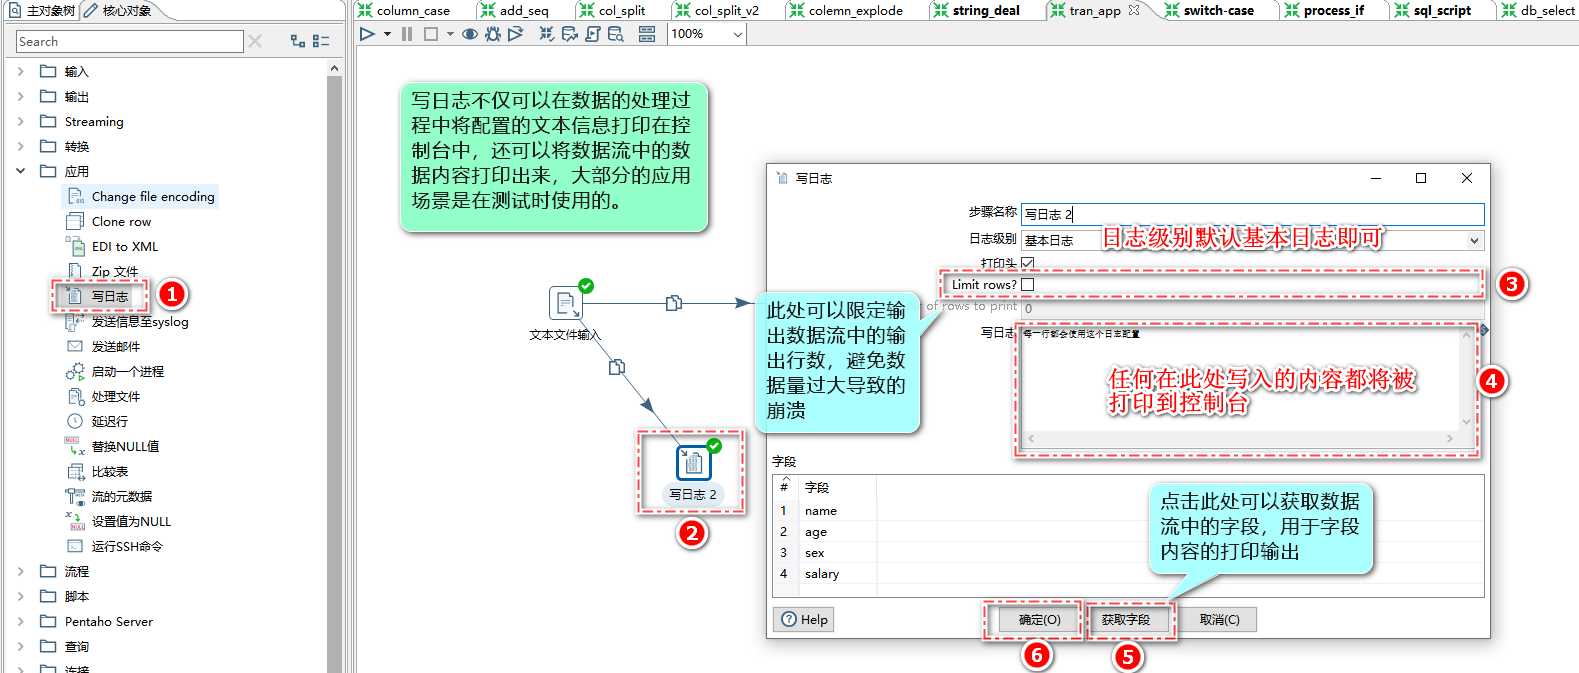Screen dimensions: 1579x673
Task: Expand the Streaming folder
Action: click(21, 121)
